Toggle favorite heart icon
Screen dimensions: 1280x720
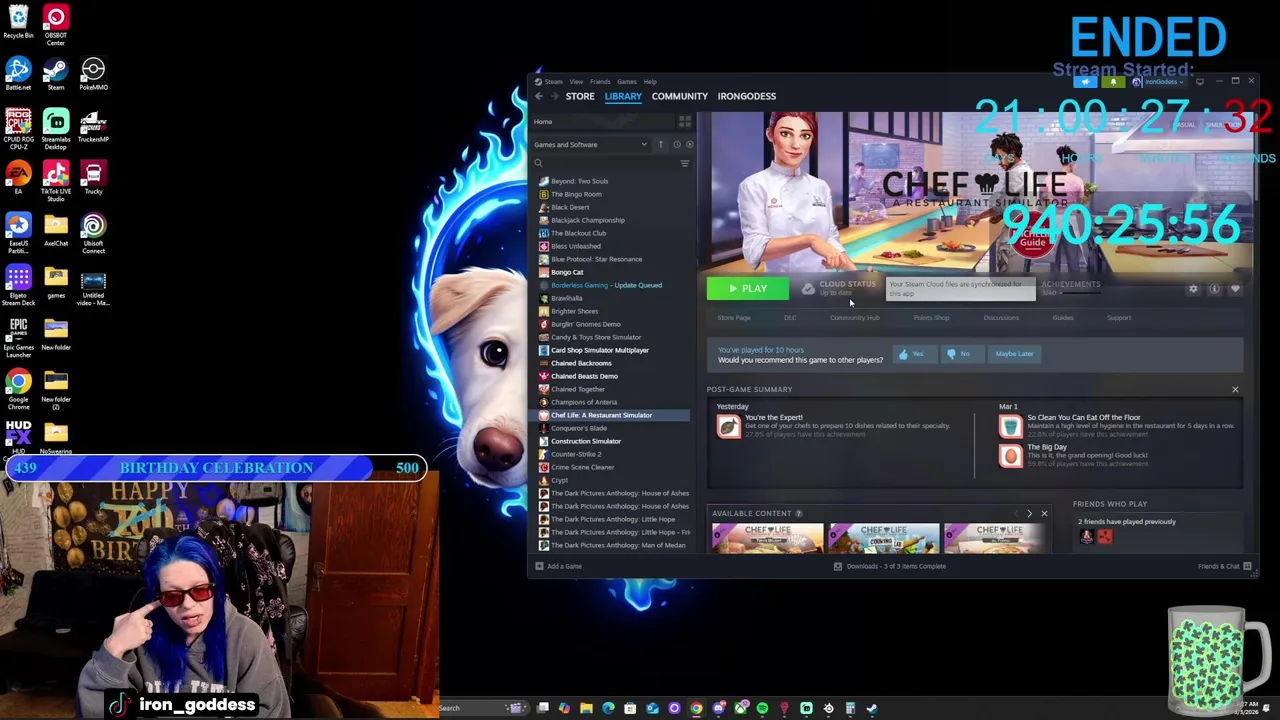tap(1235, 289)
